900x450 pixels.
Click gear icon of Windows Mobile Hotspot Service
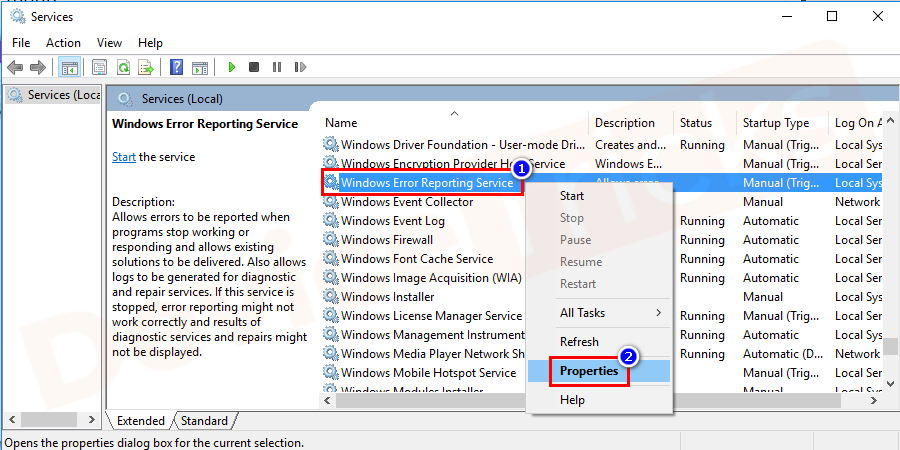(331, 372)
